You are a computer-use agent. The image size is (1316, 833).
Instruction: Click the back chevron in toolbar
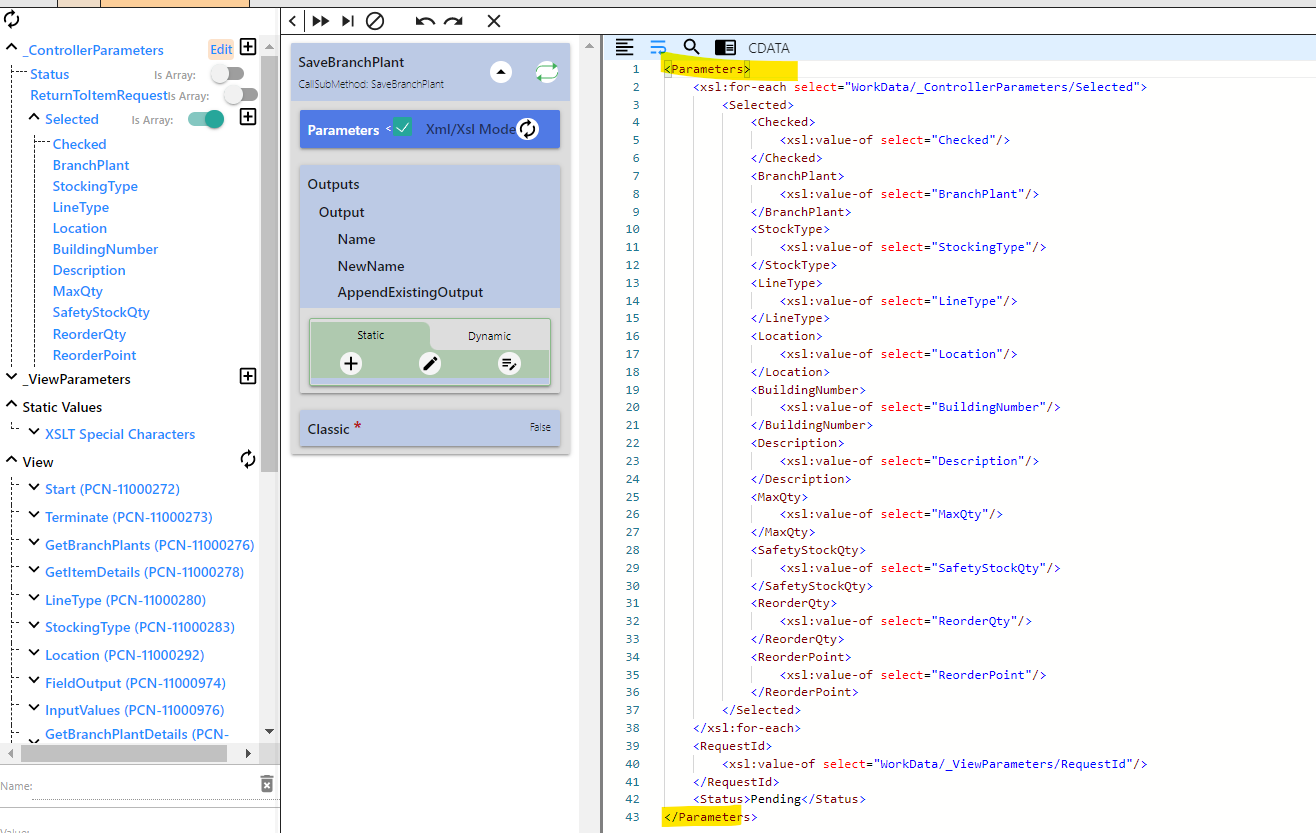pyautogui.click(x=292, y=21)
